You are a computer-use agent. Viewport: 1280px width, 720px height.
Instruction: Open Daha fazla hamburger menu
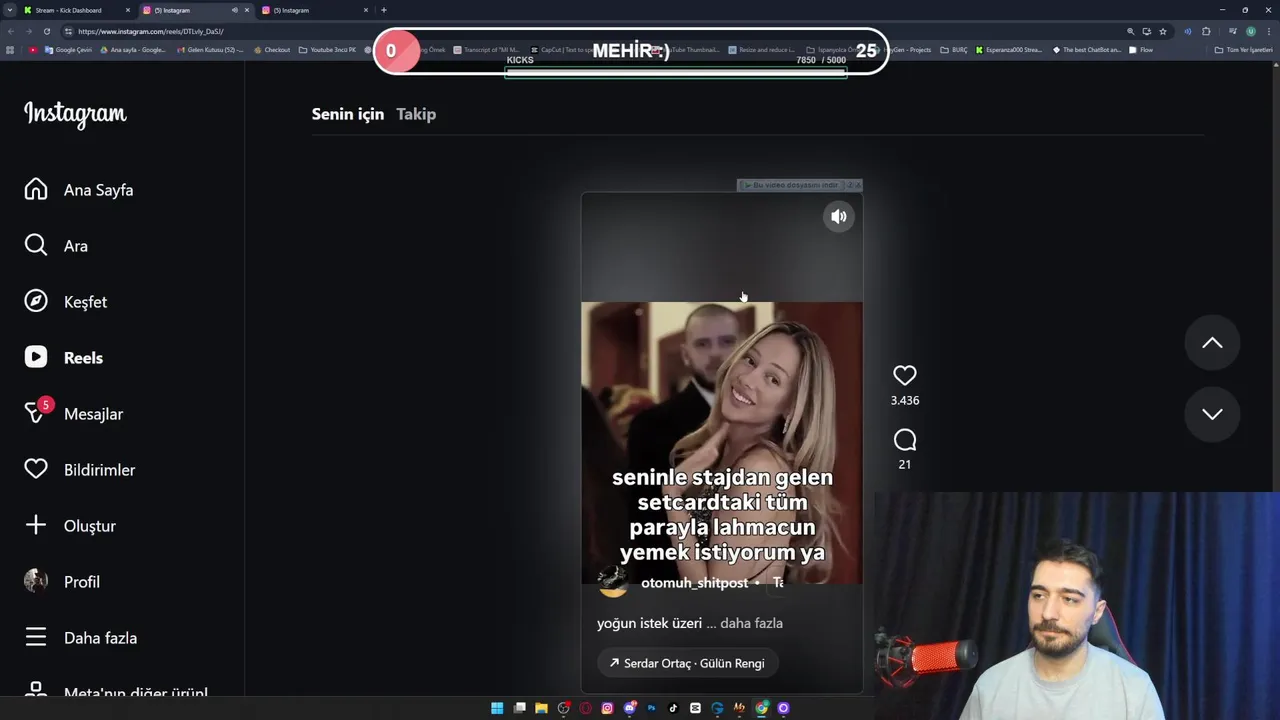click(x=36, y=637)
